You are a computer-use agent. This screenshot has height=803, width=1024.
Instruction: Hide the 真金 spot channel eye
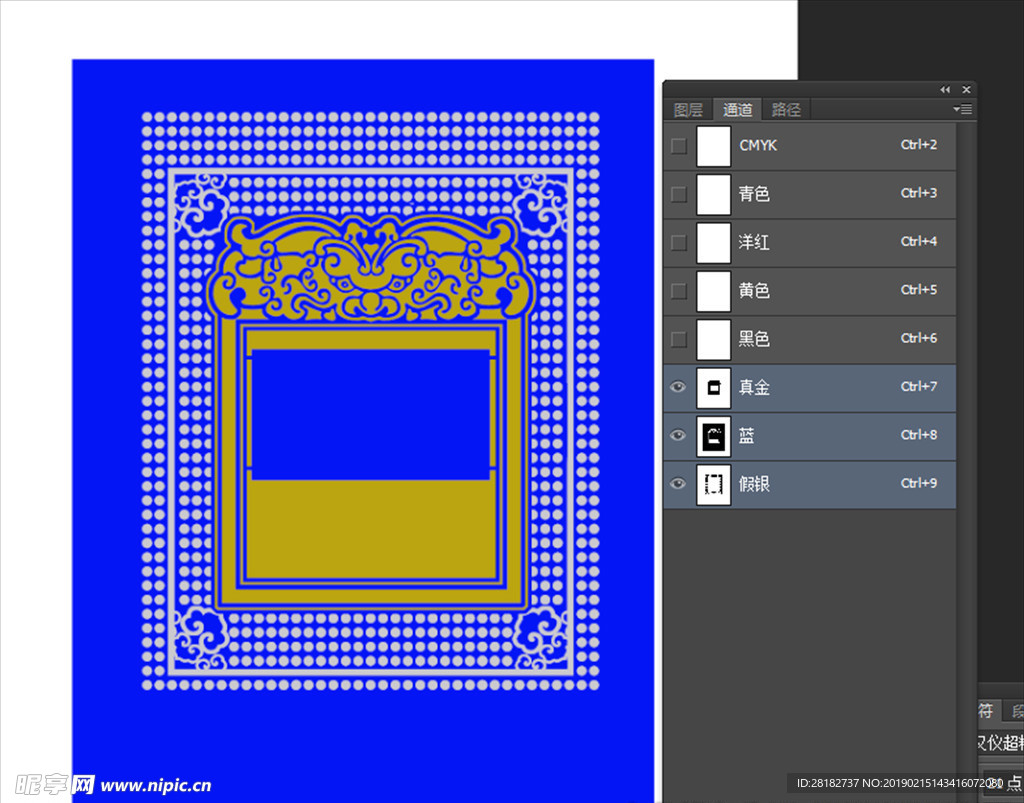tap(679, 387)
